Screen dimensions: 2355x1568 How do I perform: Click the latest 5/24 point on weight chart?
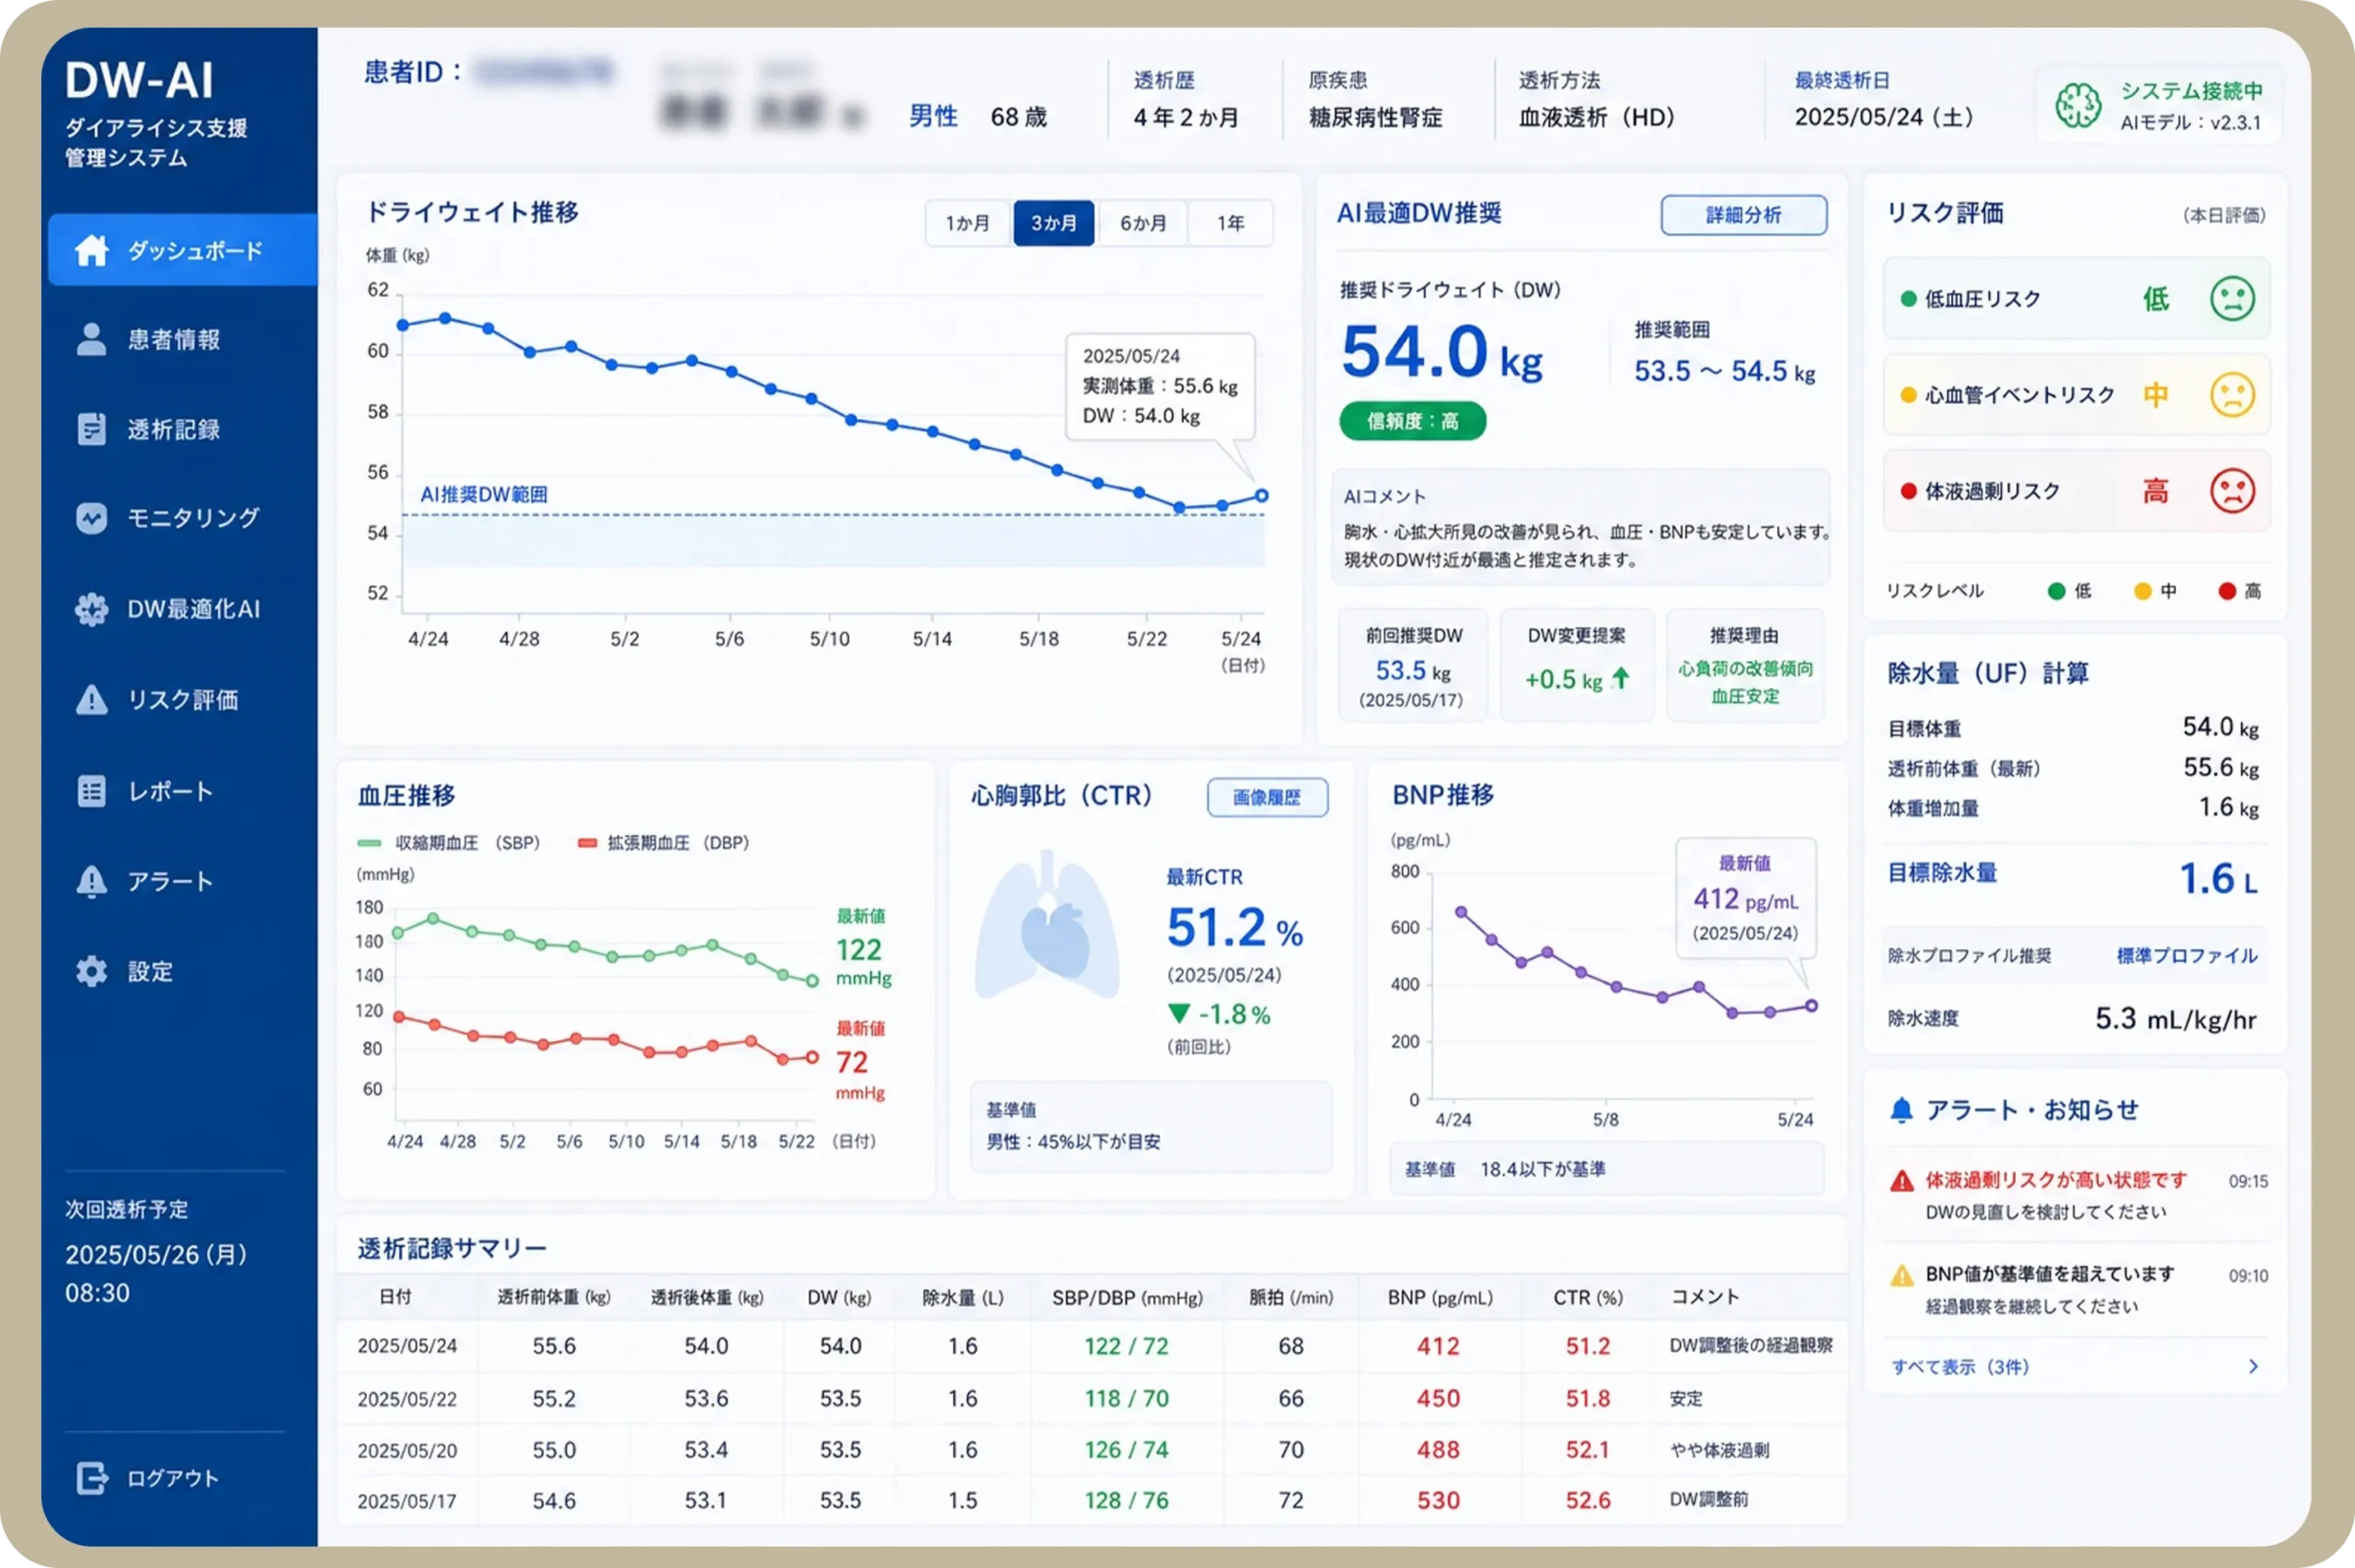pos(1262,495)
